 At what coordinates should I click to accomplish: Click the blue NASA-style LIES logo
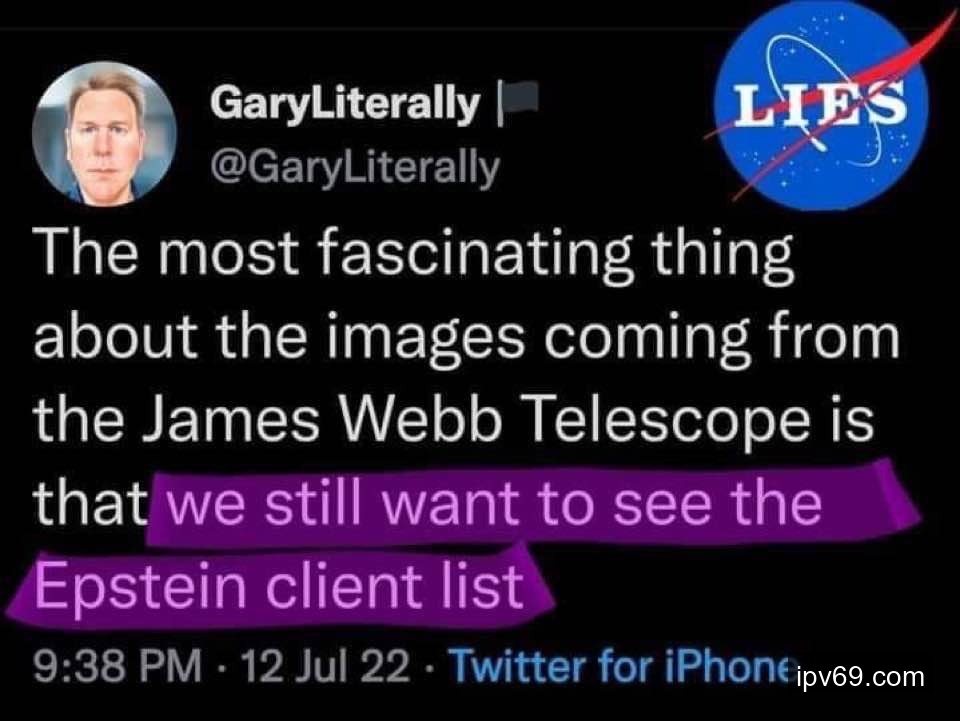(823, 105)
